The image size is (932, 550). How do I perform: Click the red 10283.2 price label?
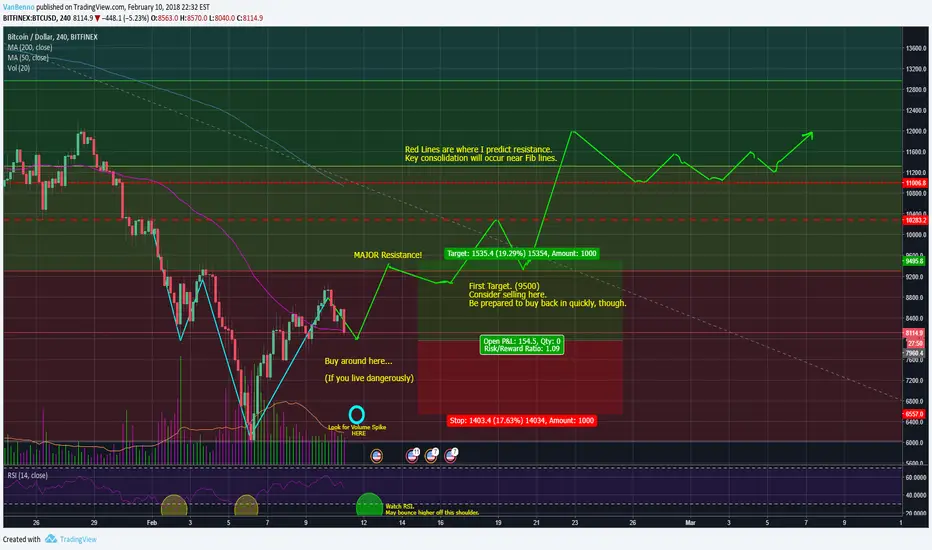pyautogui.click(x=915, y=220)
